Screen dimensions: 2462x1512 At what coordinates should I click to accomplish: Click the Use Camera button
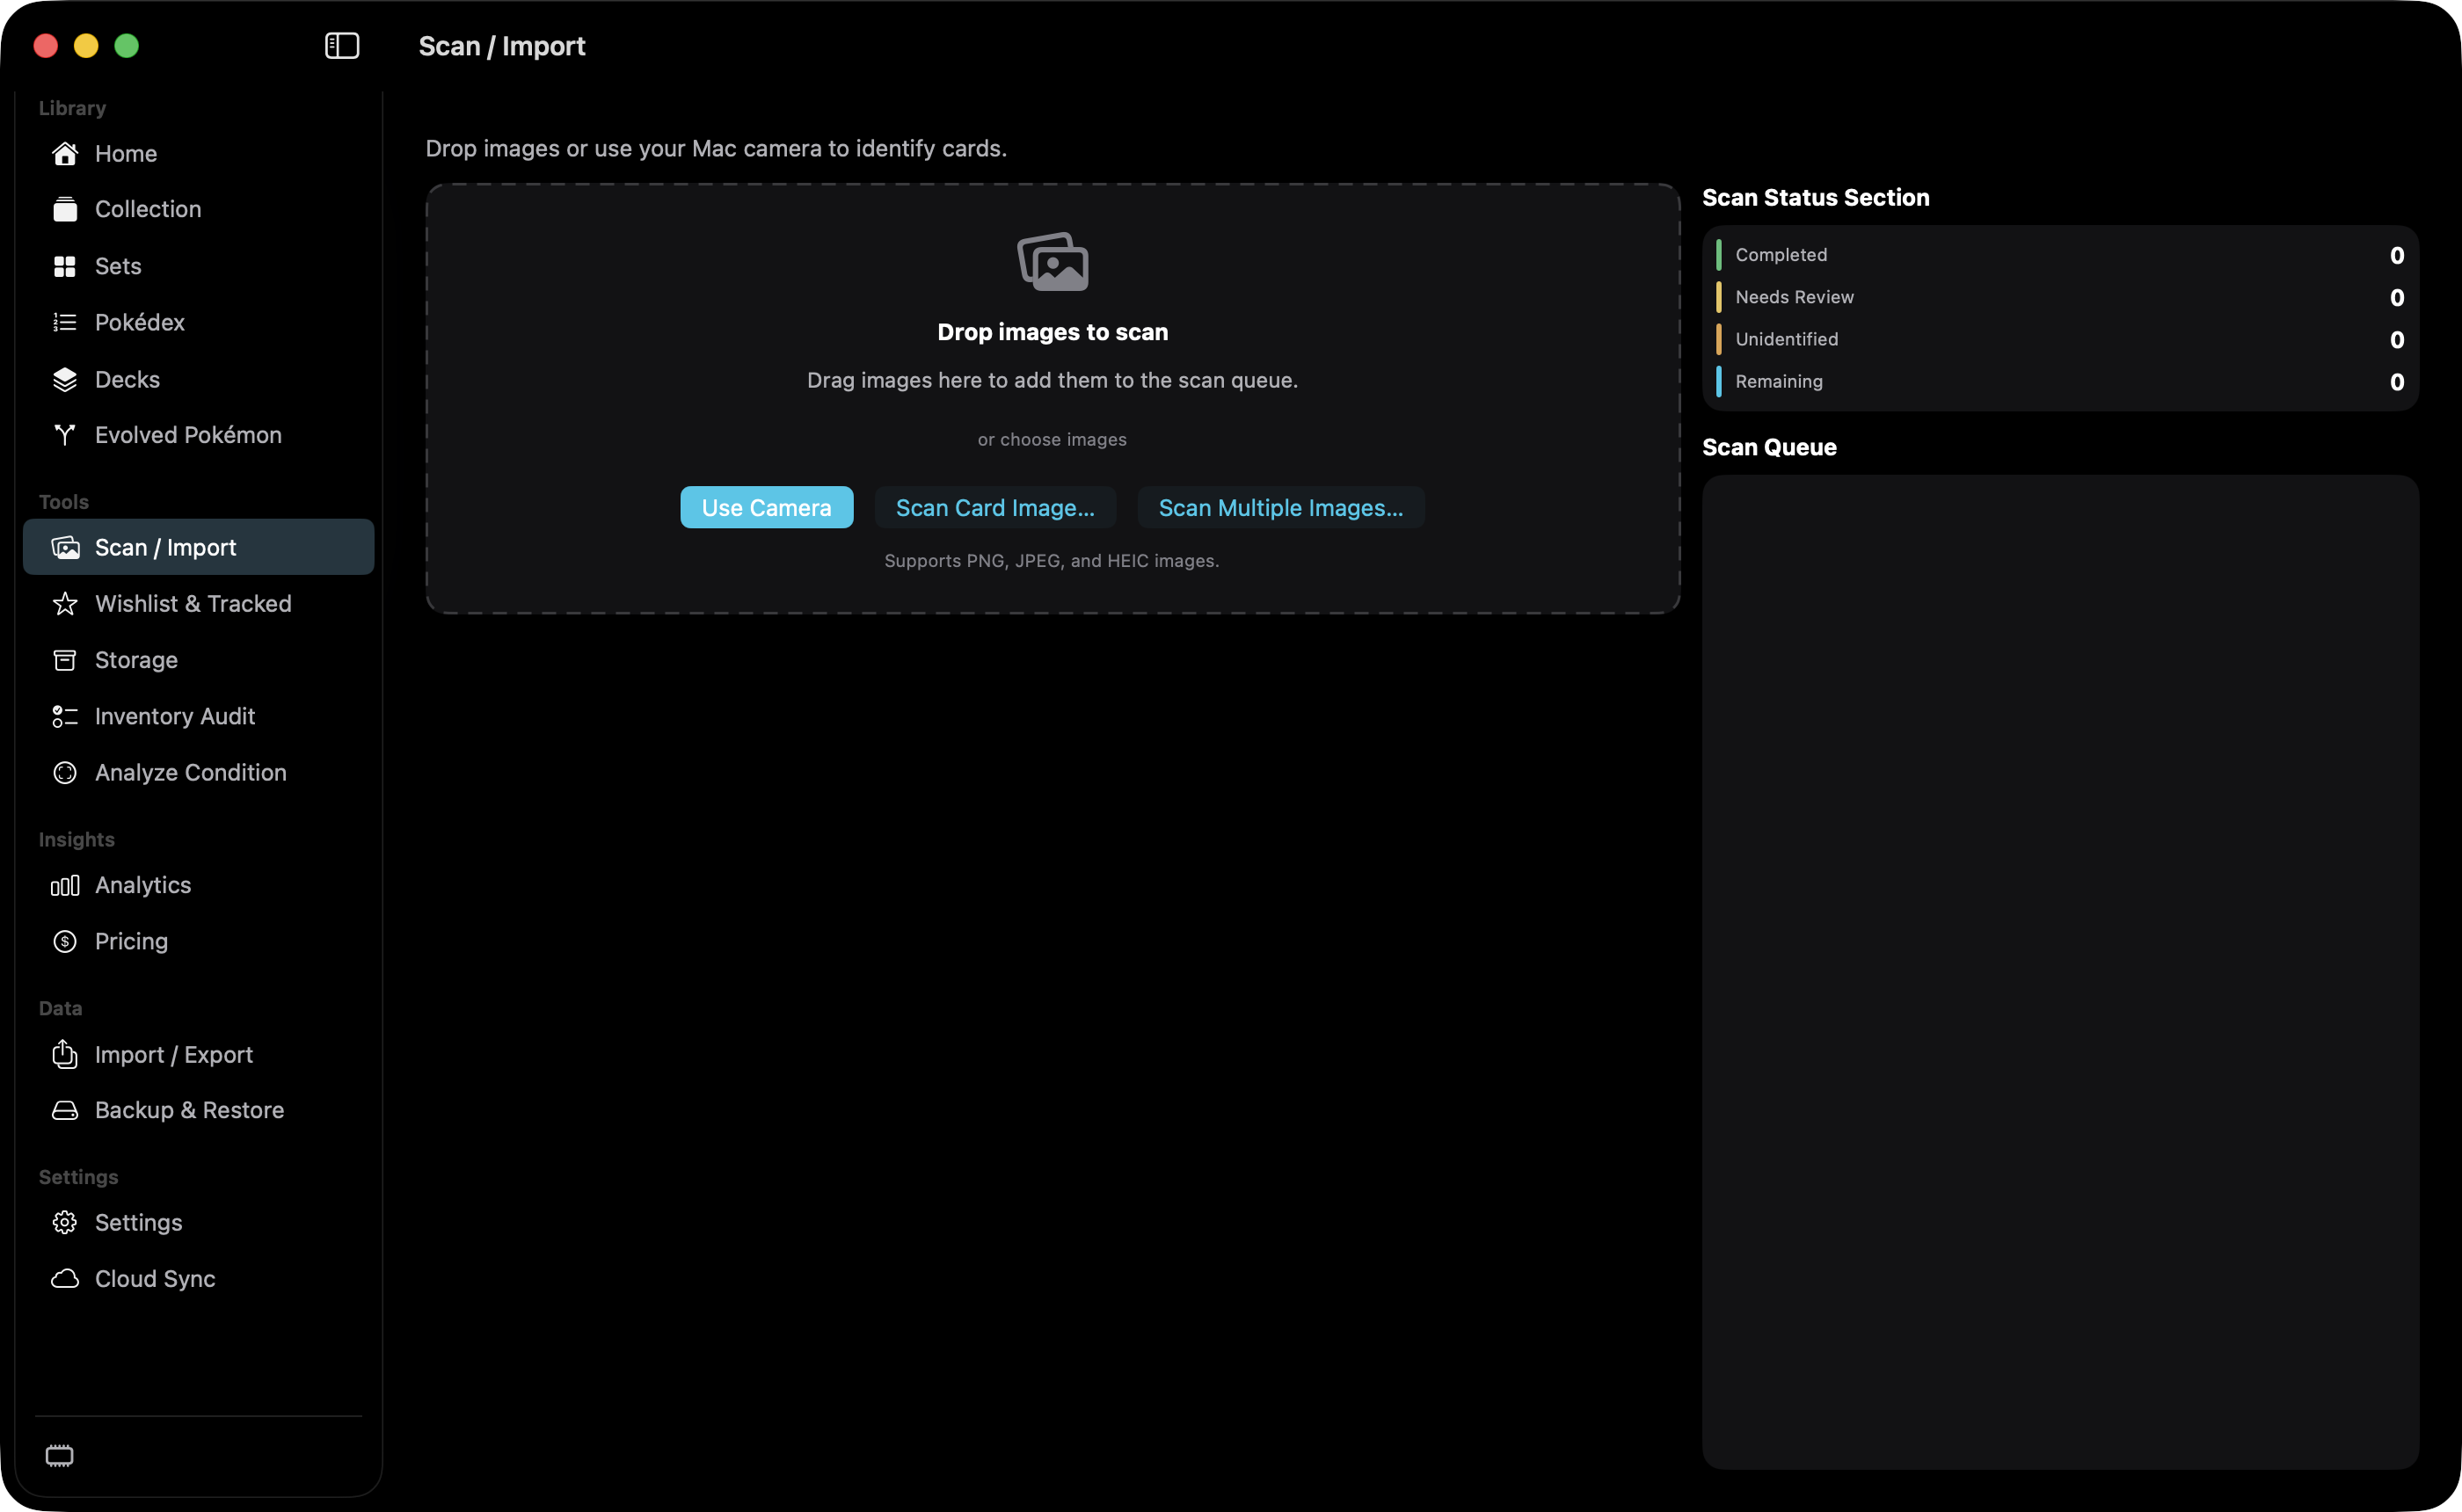(766, 508)
